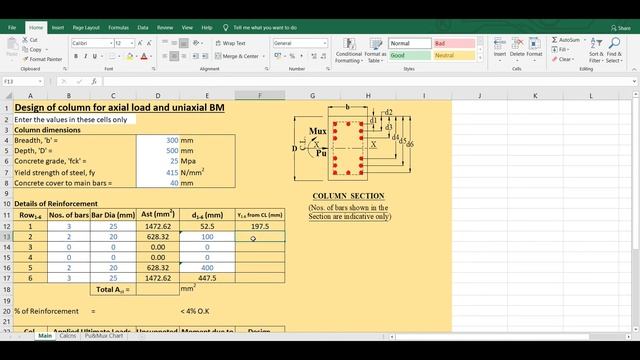Screen dimensions: 640x360
Task: Switch to the Page Layout tab
Action: 86,28
